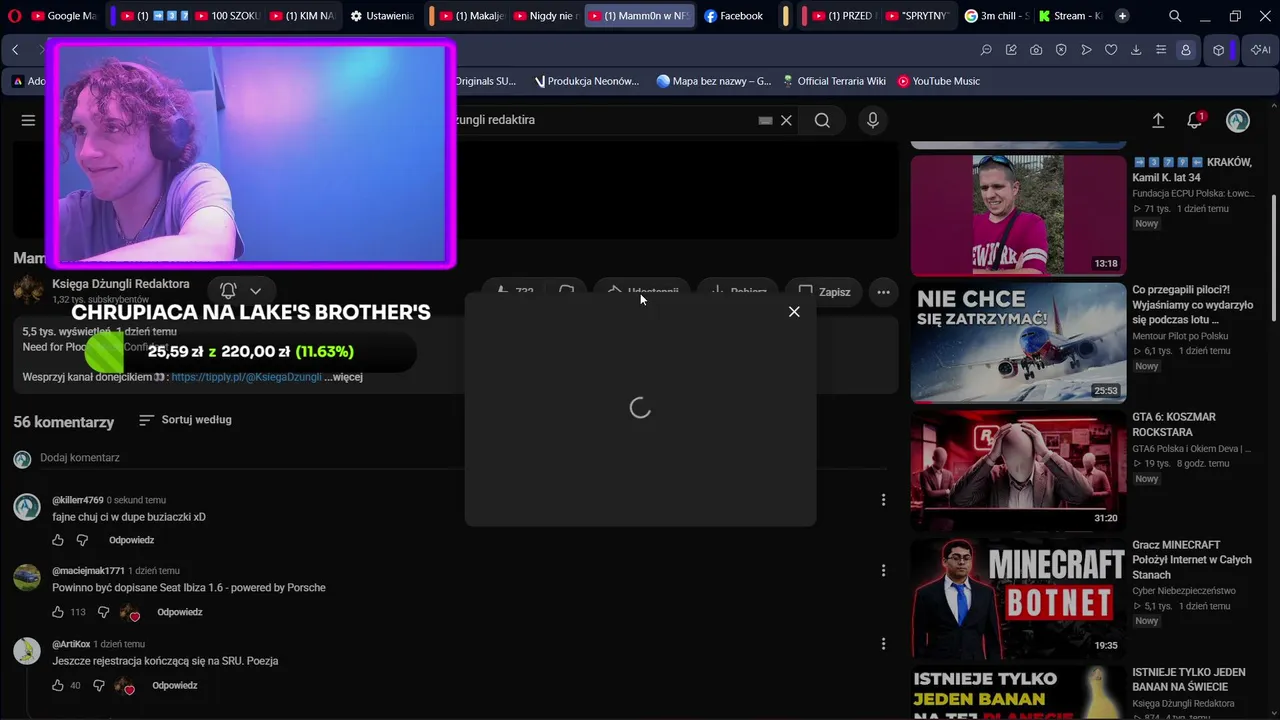Viewport: 1280px width, 720px height.
Task: Switch to the 100 SZOKU browser tab
Action: (226, 16)
